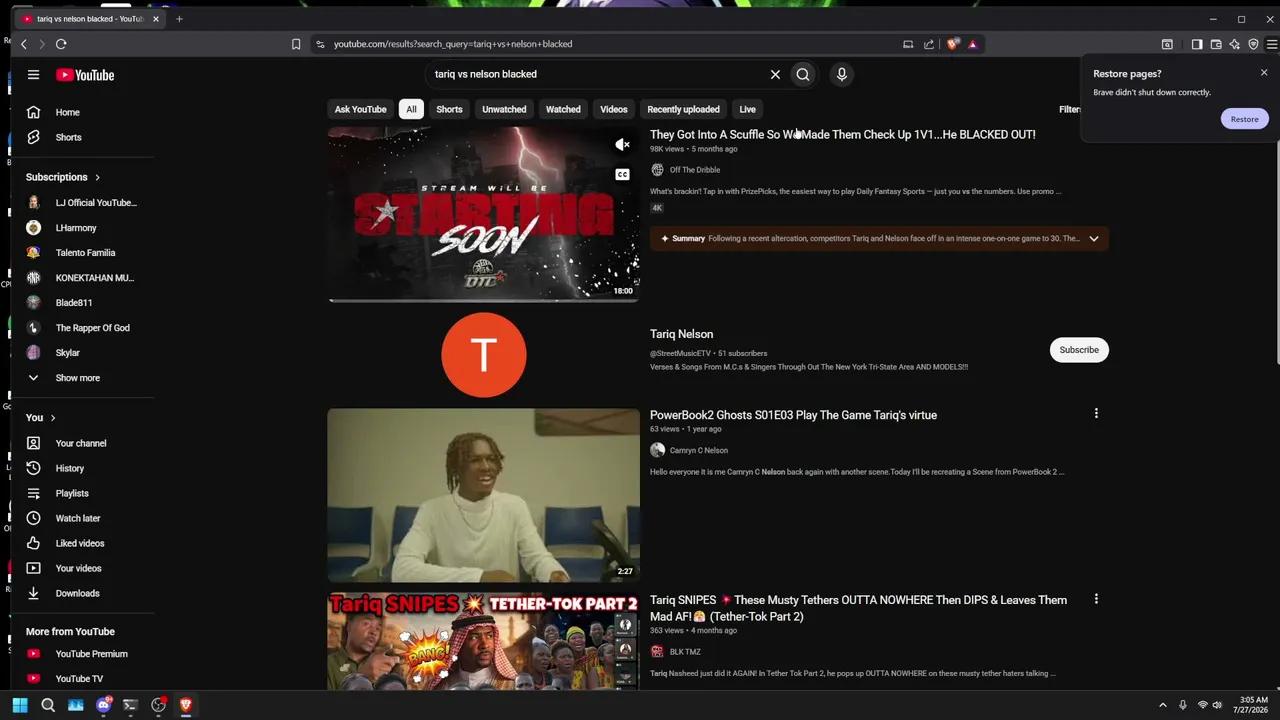Screen dimensions: 1280x720
Task: Open a new browser tab
Action: coord(179,19)
